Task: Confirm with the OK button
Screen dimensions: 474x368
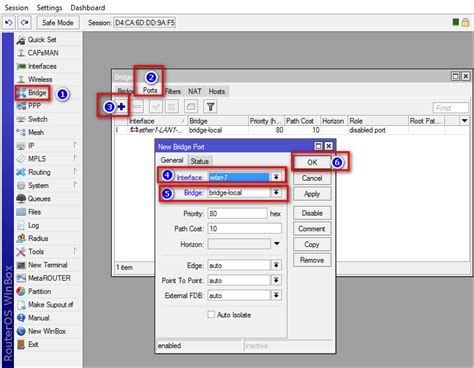Action: [x=312, y=162]
